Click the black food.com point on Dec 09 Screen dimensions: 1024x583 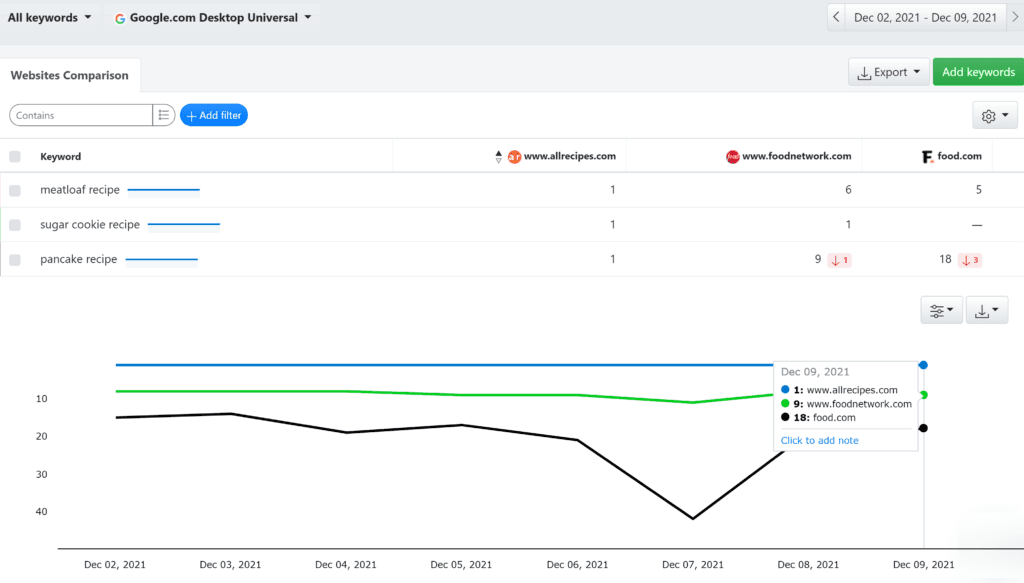[923, 428]
